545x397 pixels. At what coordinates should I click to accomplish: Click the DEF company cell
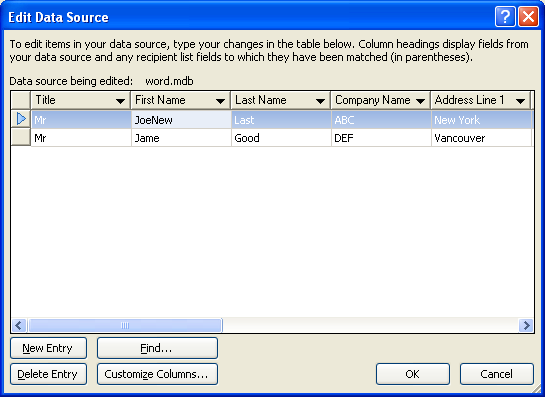click(381, 138)
